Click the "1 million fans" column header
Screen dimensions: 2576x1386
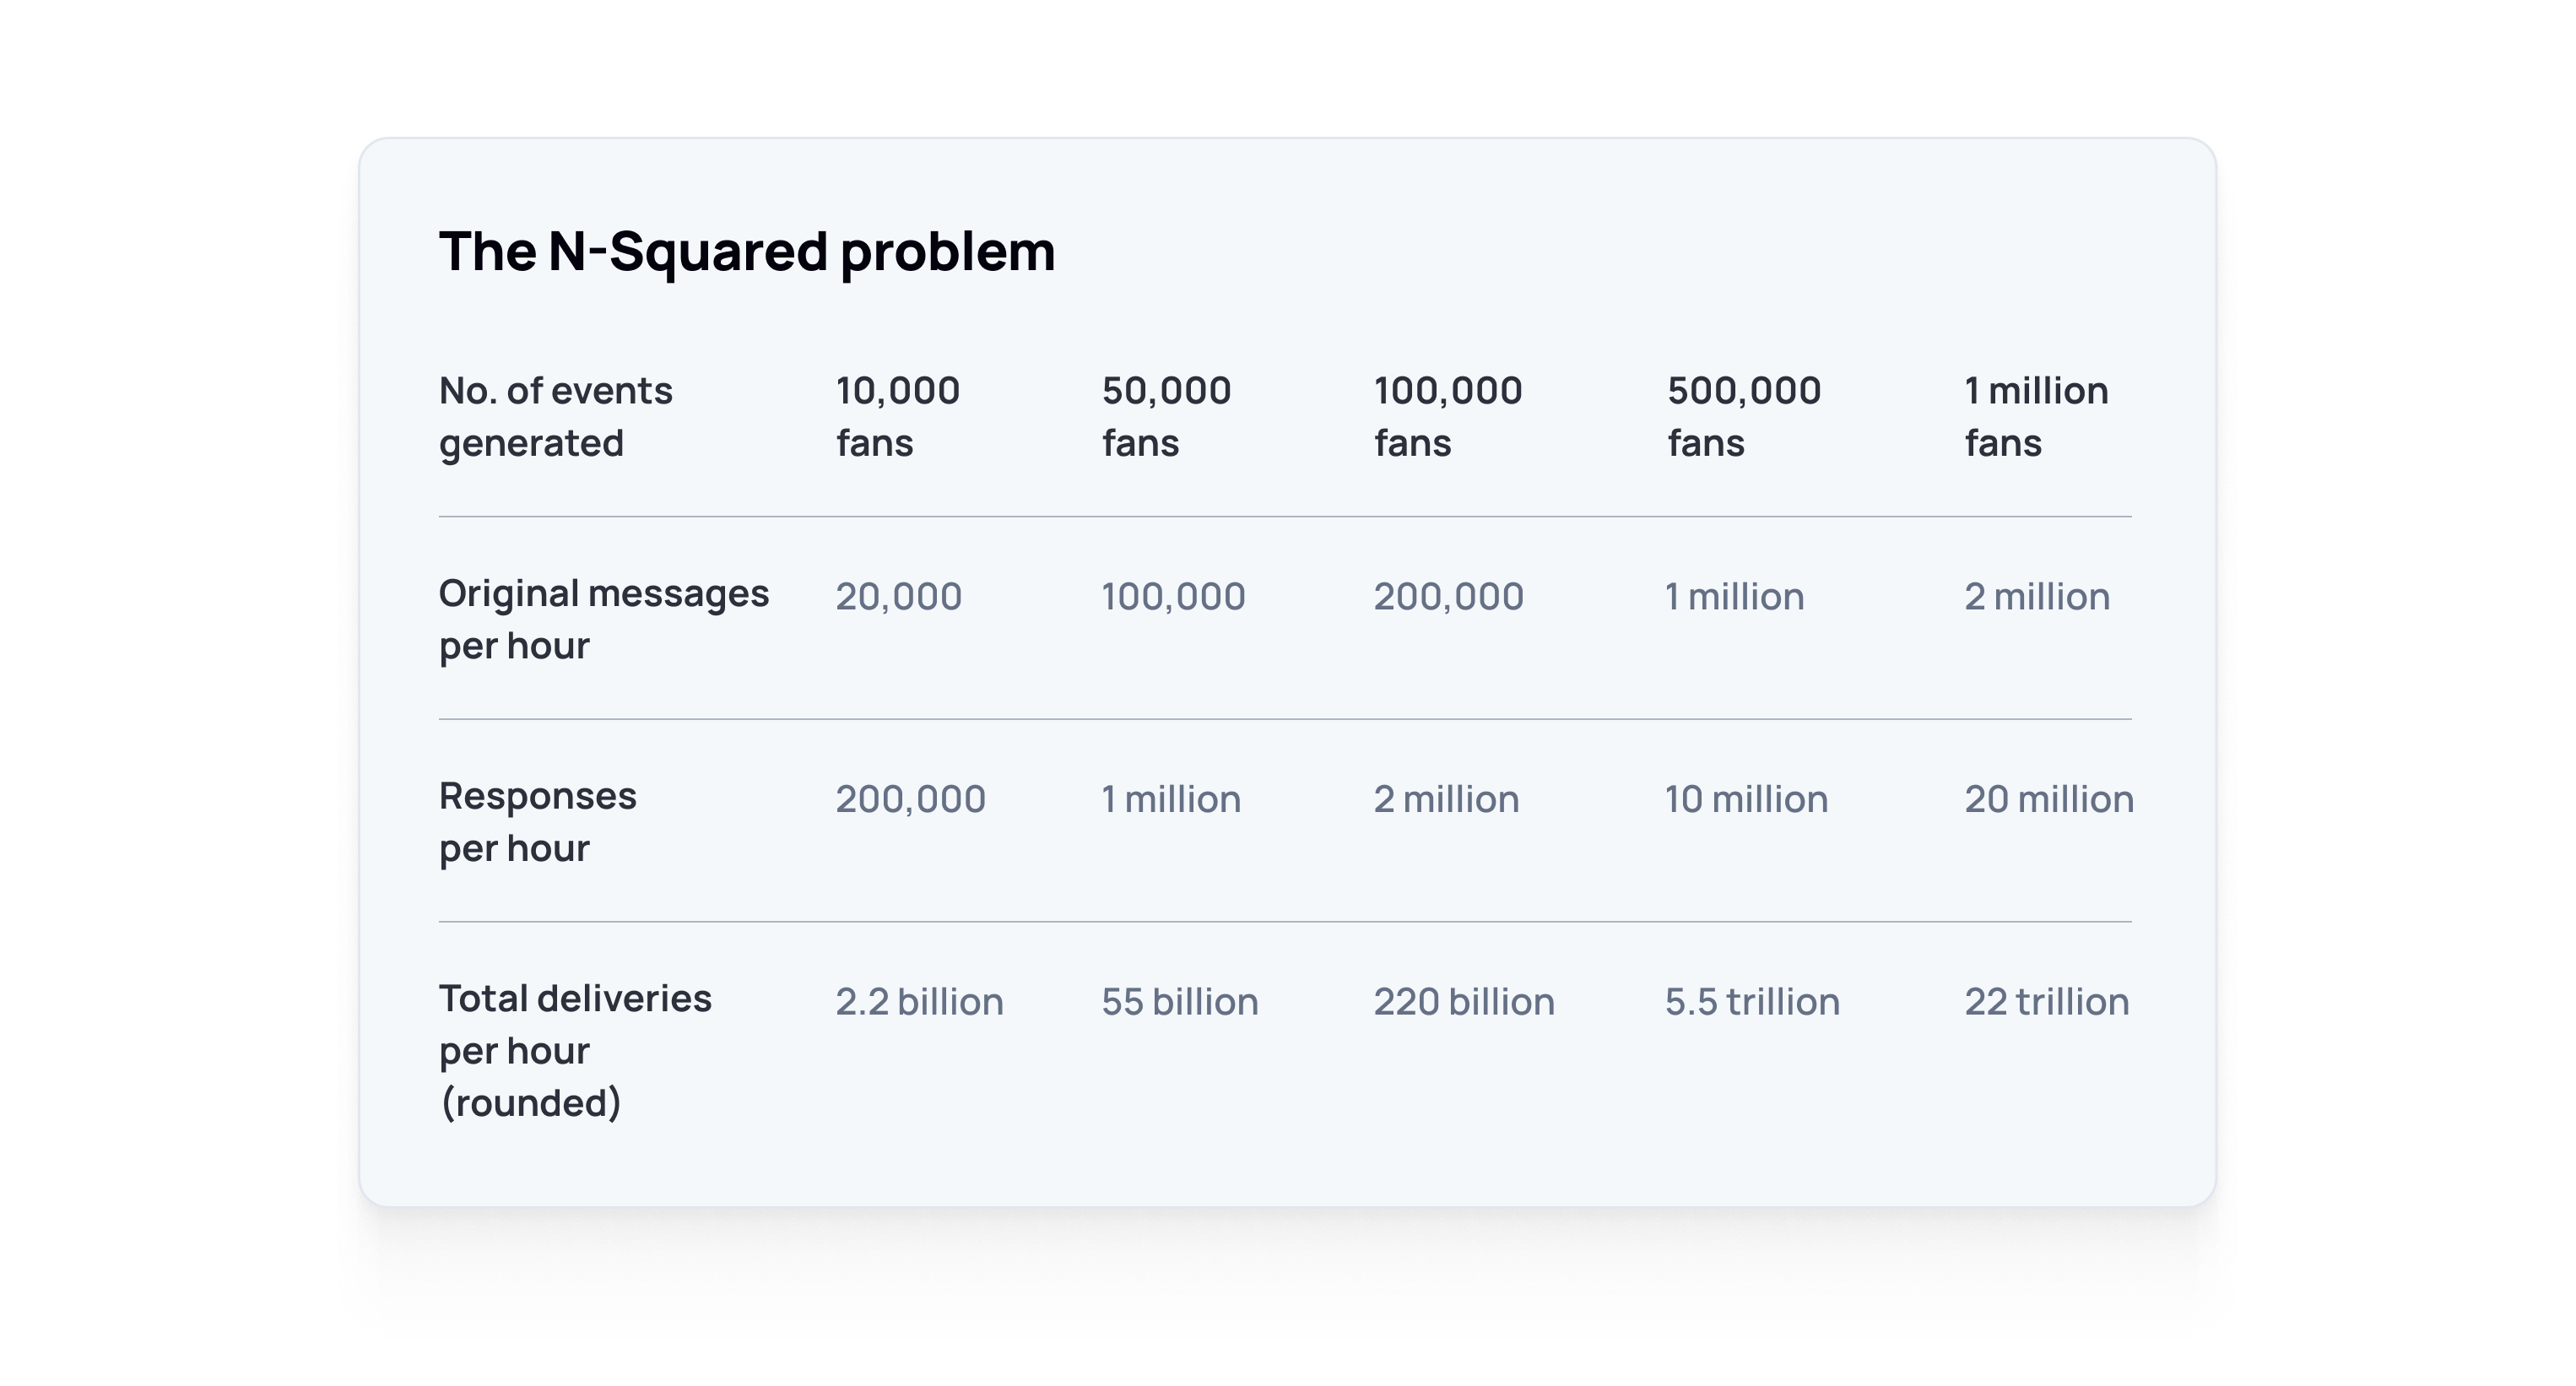point(2035,416)
